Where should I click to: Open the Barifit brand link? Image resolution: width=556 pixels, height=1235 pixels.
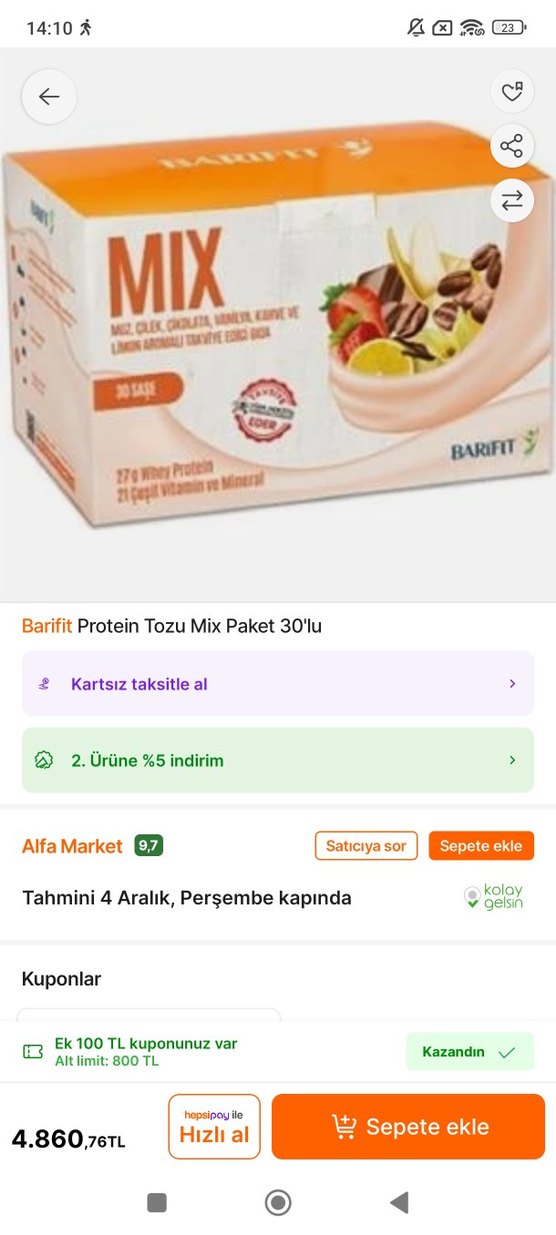(47, 626)
